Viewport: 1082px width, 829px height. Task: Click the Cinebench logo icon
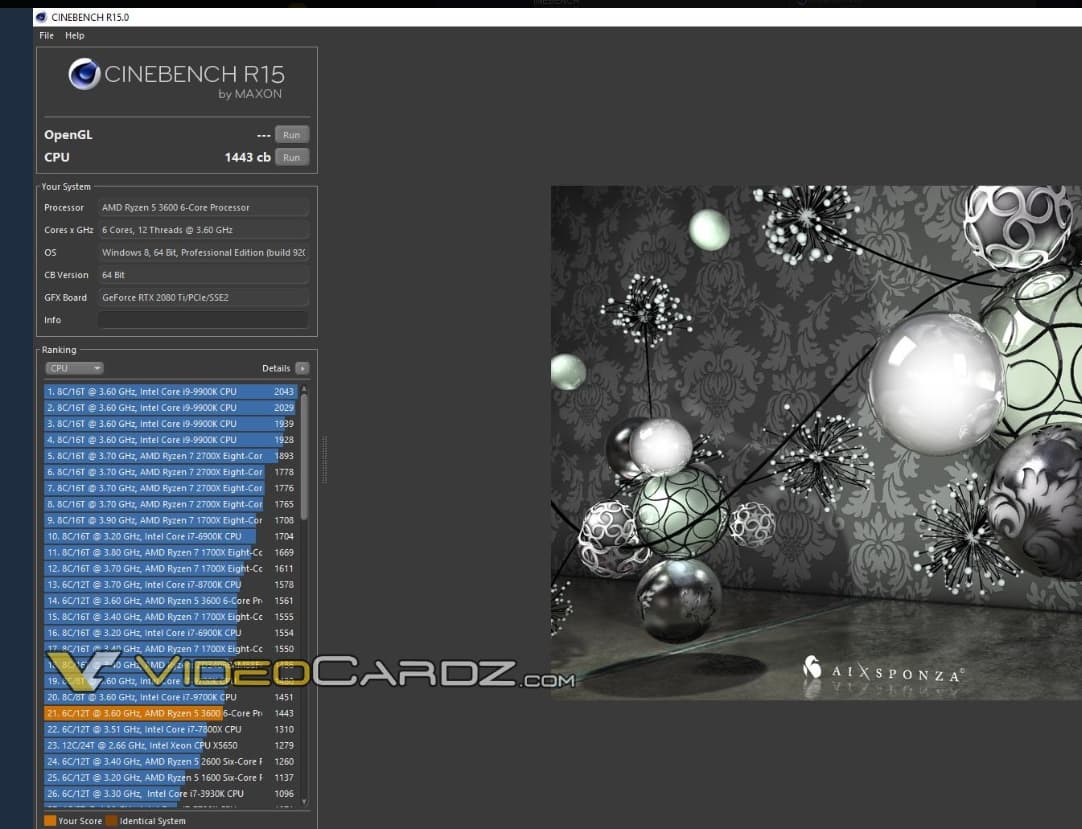click(85, 74)
